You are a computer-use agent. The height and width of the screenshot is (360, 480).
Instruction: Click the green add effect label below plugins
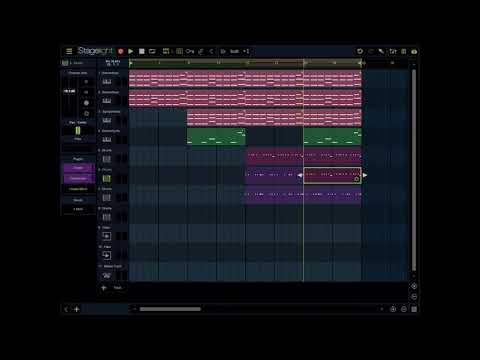pyautogui.click(x=78, y=189)
